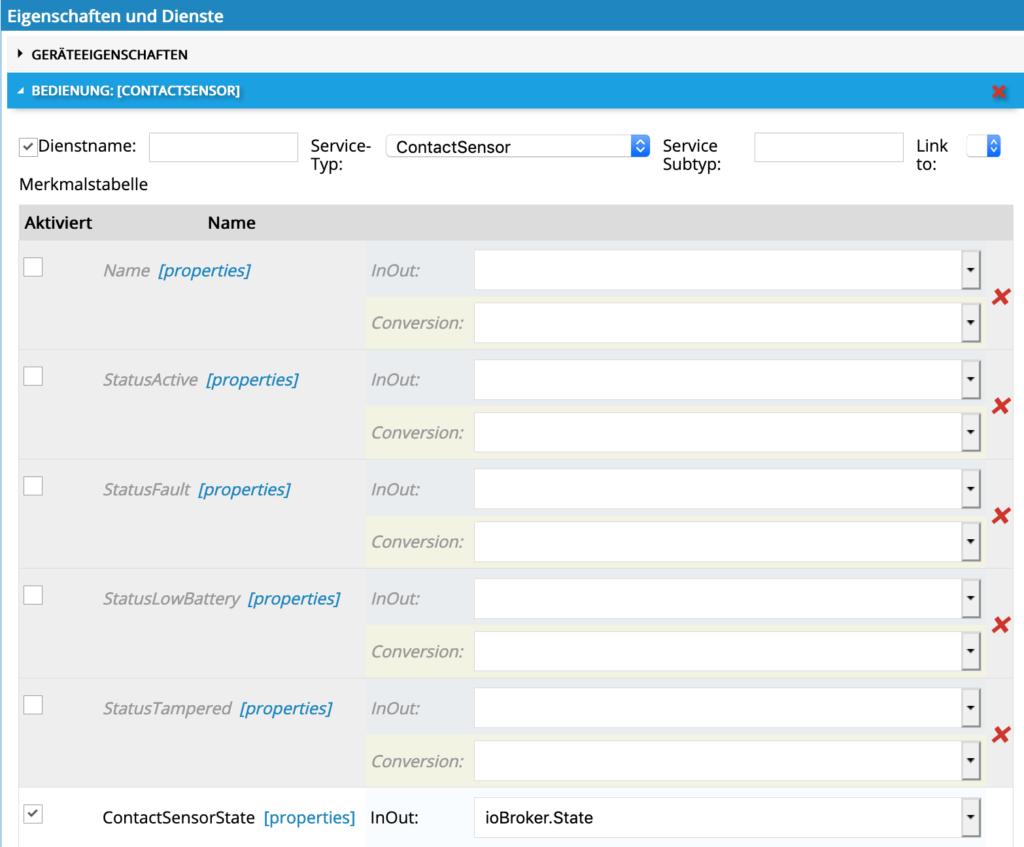Image resolution: width=1024 pixels, height=847 pixels.
Task: Focus the Dienstname input field
Action: coord(223,147)
